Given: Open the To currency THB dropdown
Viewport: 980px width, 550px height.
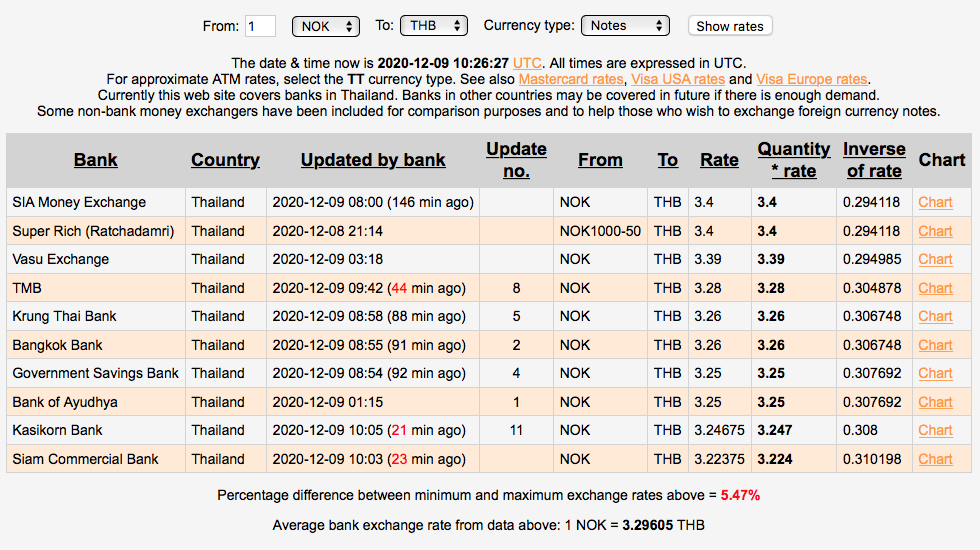Looking at the screenshot, I should (x=433, y=26).
